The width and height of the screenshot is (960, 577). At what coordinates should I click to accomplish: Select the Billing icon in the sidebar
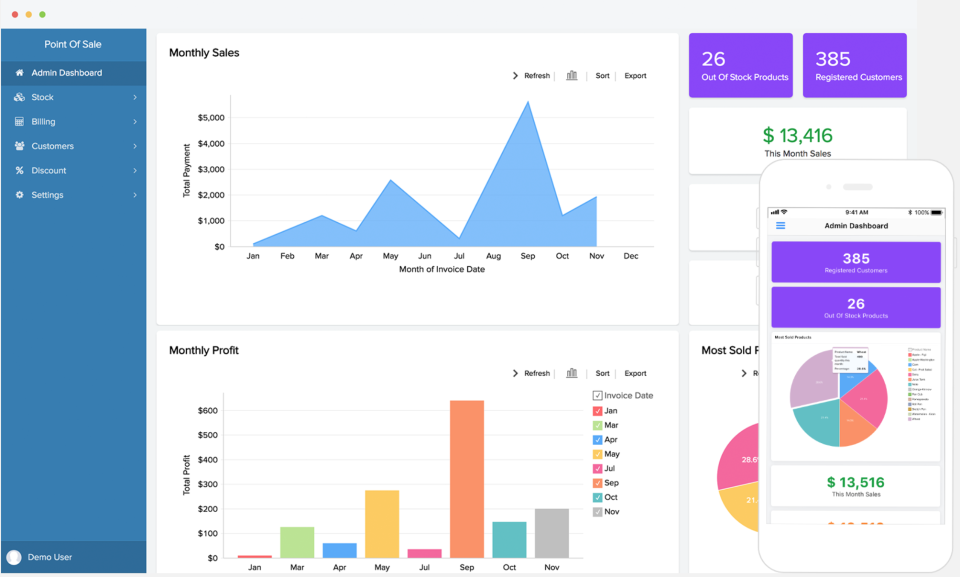[20, 121]
